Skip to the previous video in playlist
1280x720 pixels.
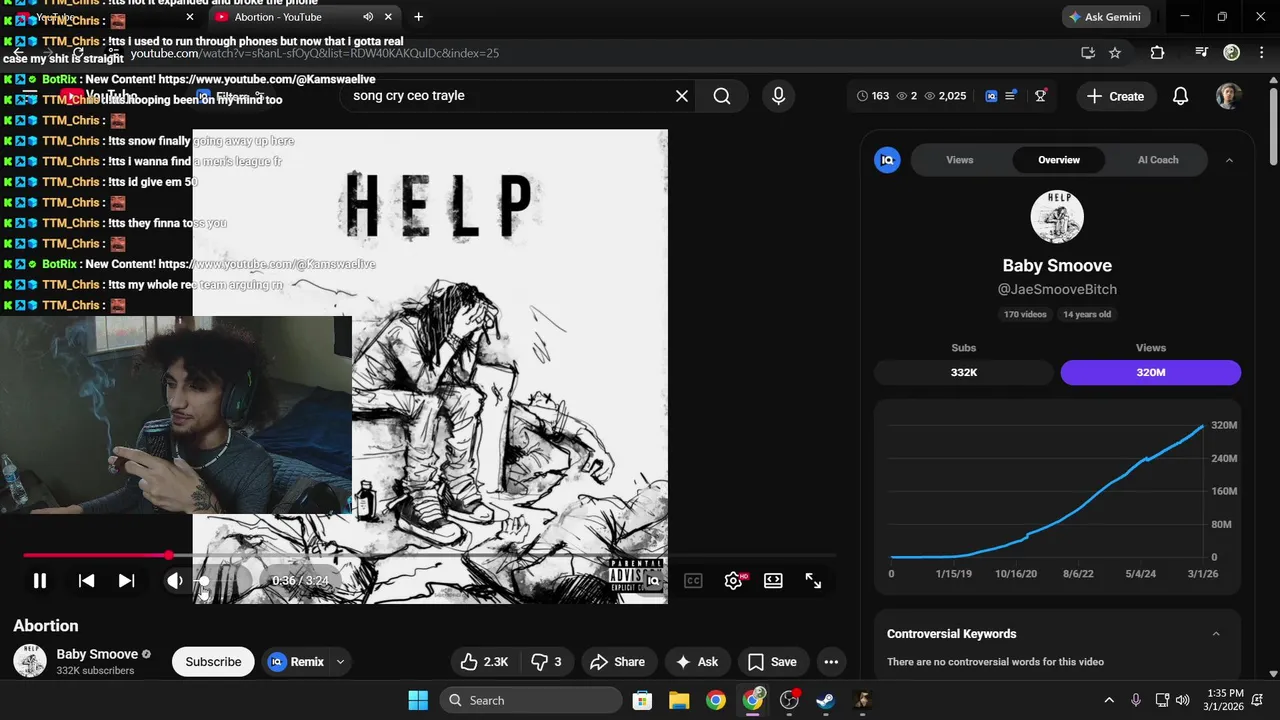(x=87, y=581)
